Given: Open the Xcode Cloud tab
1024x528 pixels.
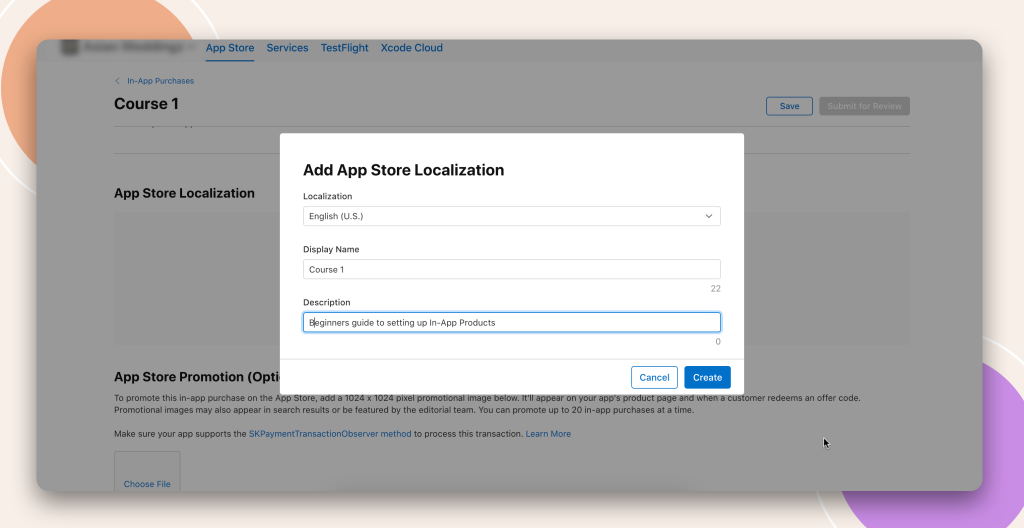Looking at the screenshot, I should (411, 48).
